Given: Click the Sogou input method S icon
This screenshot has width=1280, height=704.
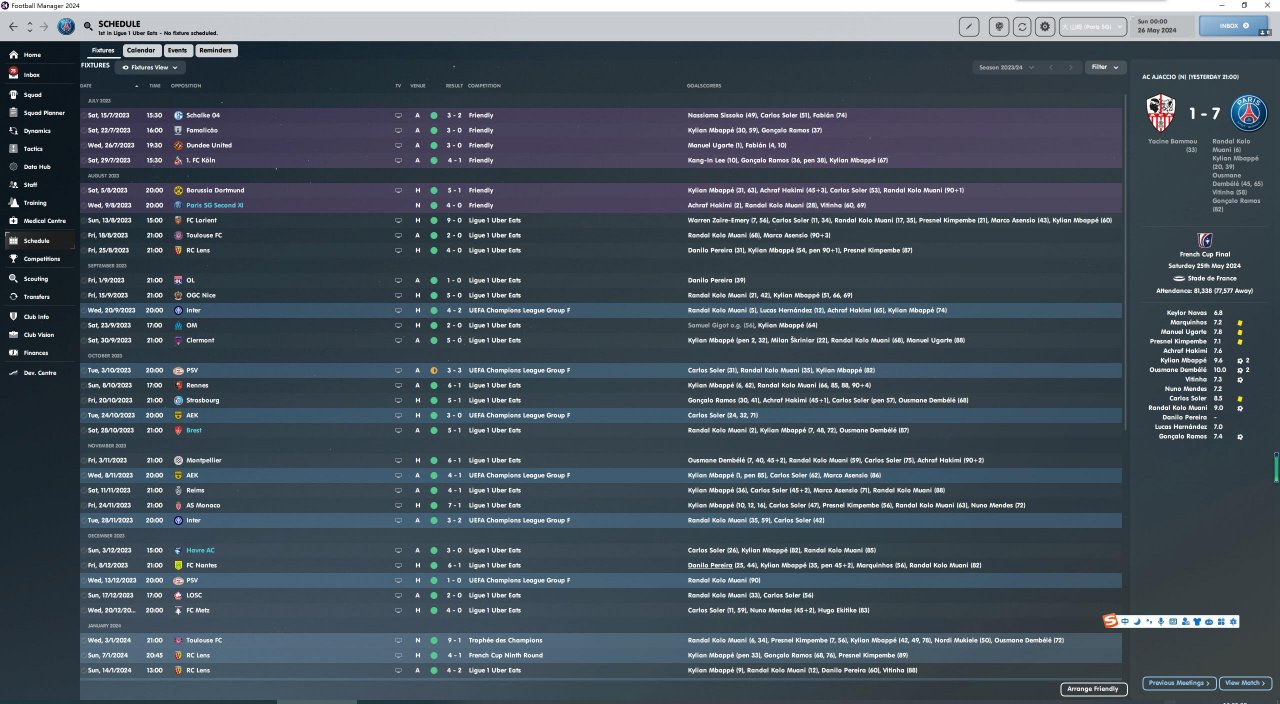Looking at the screenshot, I should [x=1111, y=622].
